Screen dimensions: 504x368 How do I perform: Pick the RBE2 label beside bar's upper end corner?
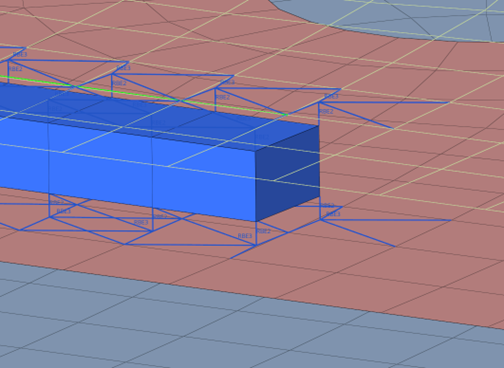(x=326, y=112)
